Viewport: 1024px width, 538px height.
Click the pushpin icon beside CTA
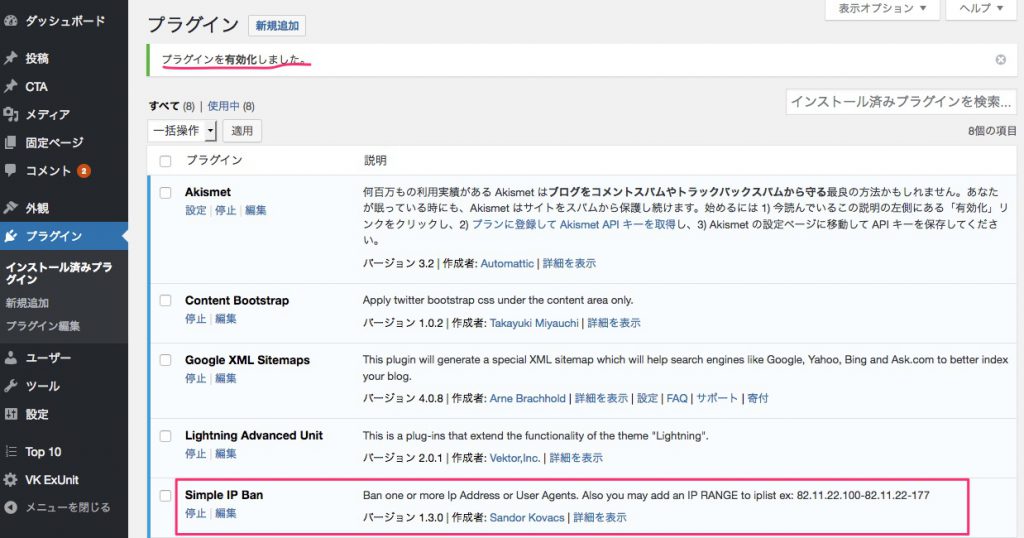click(x=10, y=86)
